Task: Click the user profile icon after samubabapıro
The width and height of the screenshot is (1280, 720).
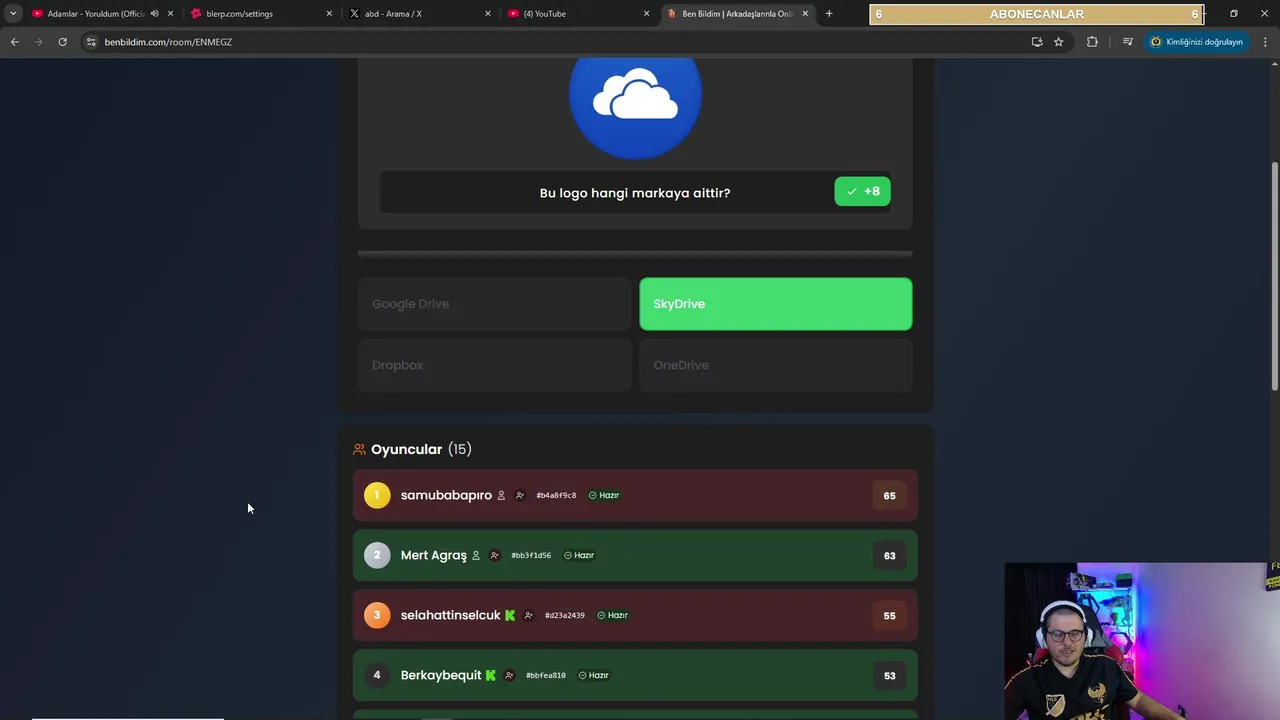Action: pyautogui.click(x=501, y=496)
